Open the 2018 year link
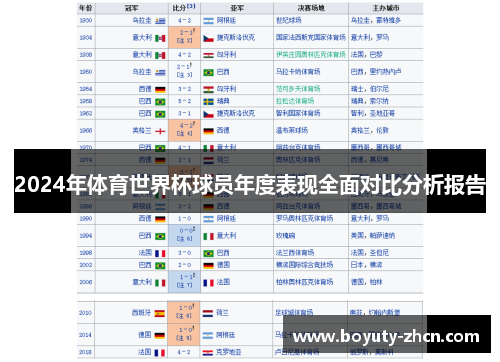 coord(85,352)
